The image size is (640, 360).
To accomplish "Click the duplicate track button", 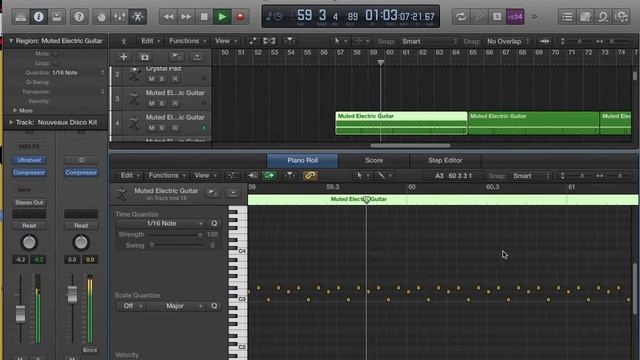I will click(144, 57).
